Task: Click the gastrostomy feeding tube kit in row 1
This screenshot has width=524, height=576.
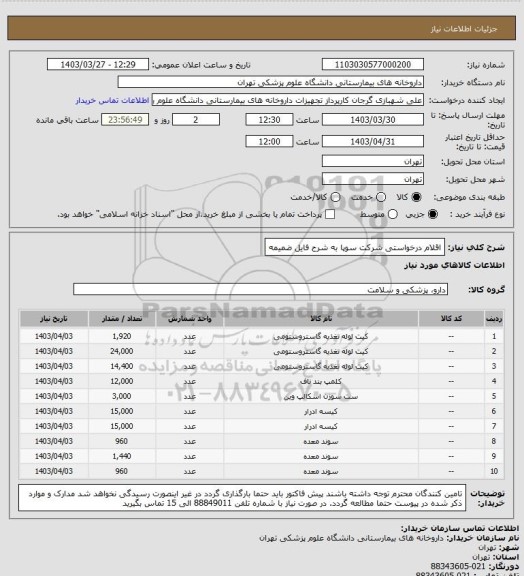Action: (x=321, y=336)
